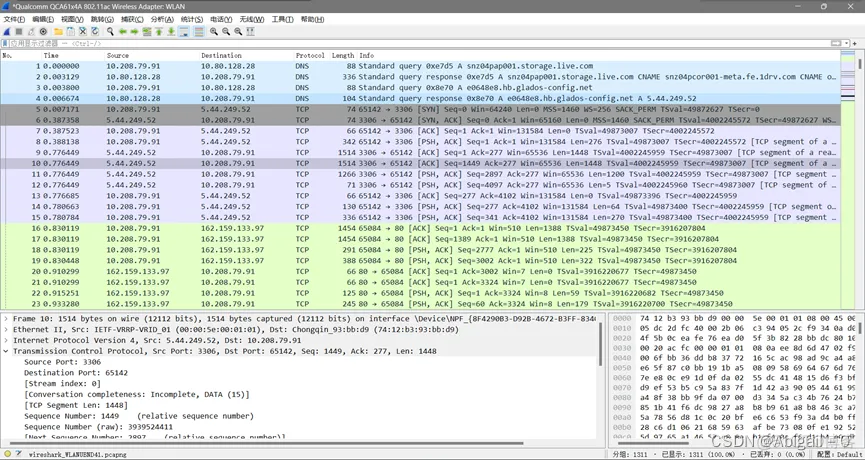This screenshot has height=460, width=865.
Task: Select packet 16 to 162.159.133.97
Action: coord(420,228)
